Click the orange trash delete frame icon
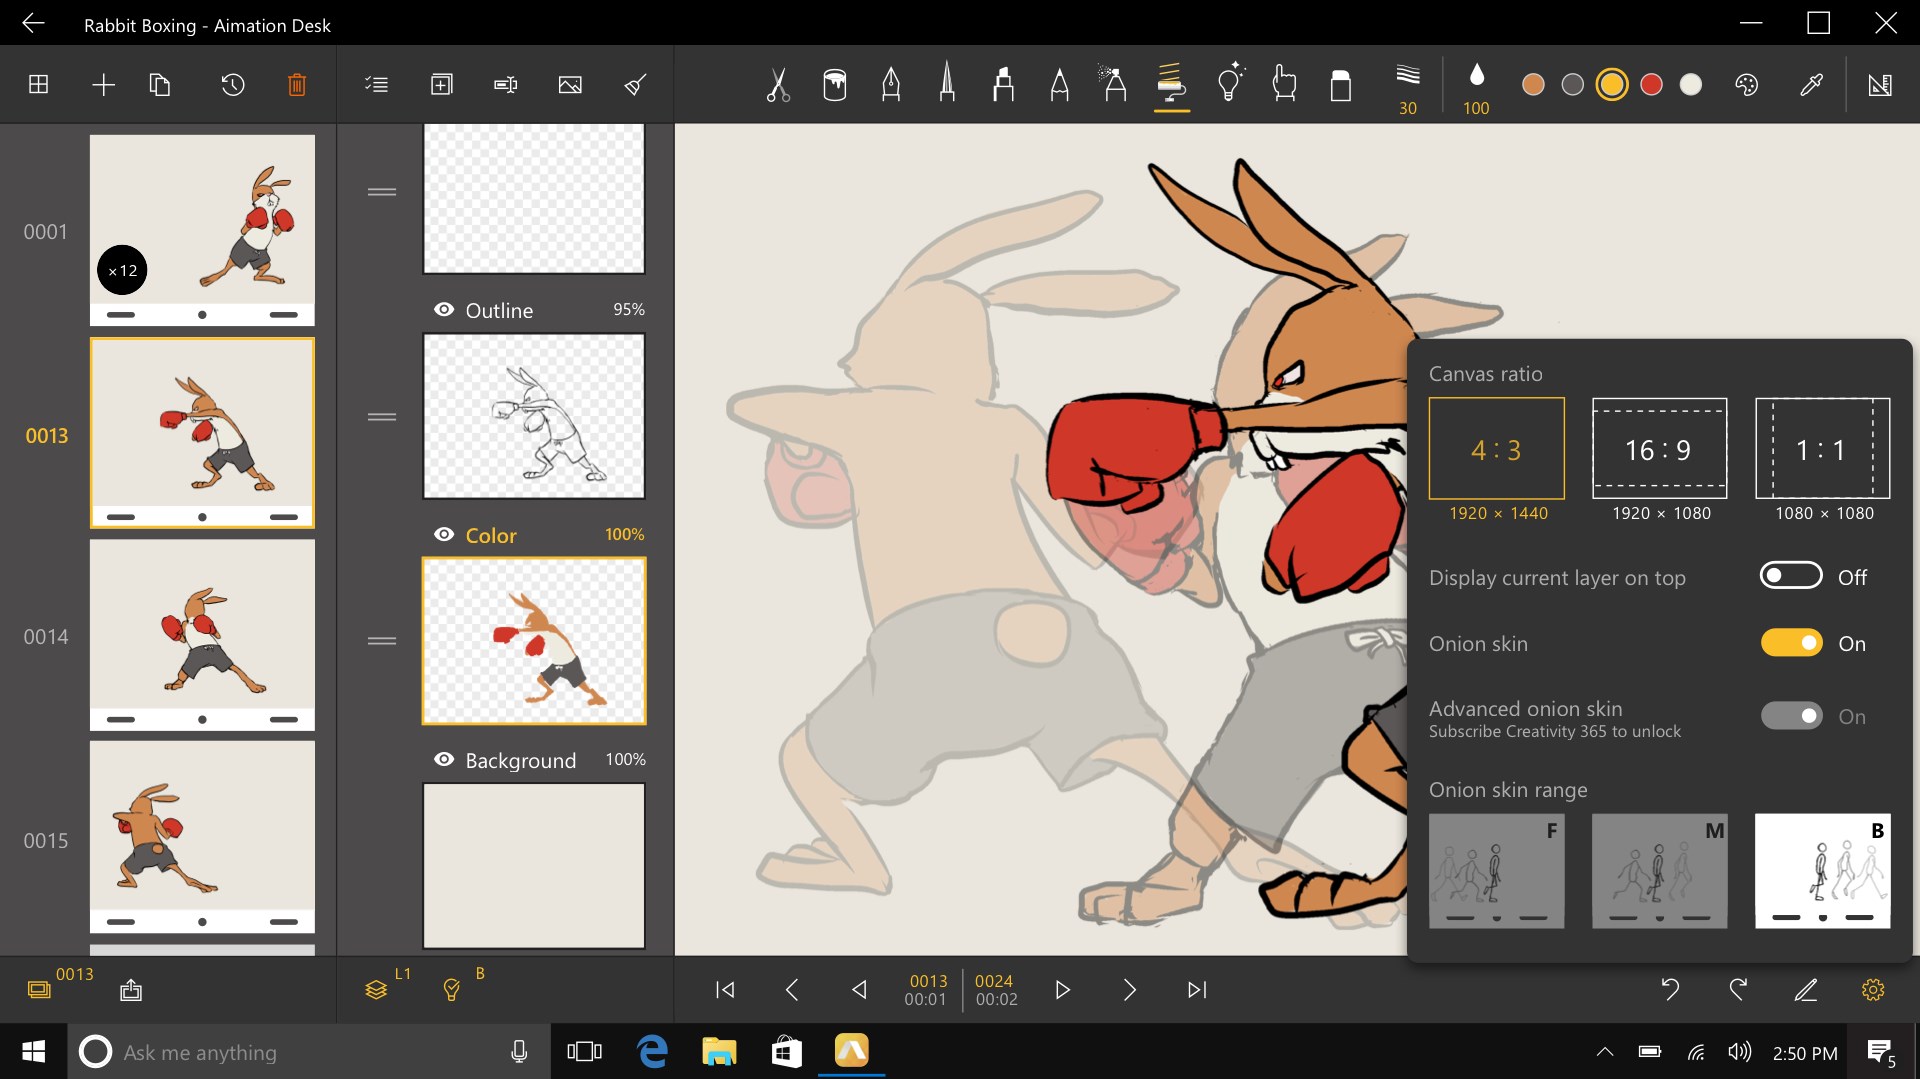The image size is (1920, 1079). 297,85
